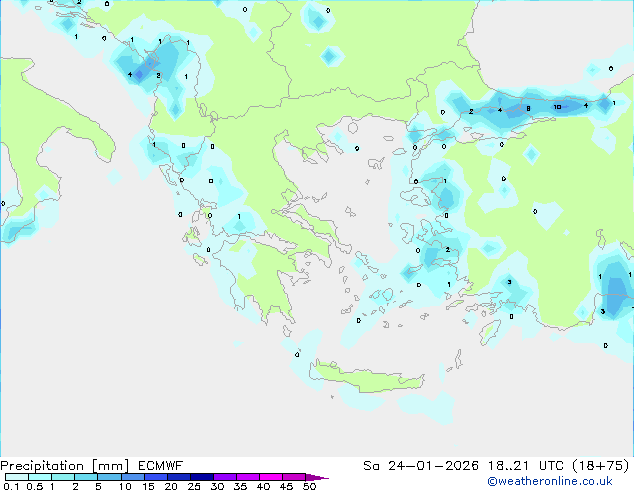Click the 20 mm legend tick label
Screen dimensions: 634x490
coord(171,487)
